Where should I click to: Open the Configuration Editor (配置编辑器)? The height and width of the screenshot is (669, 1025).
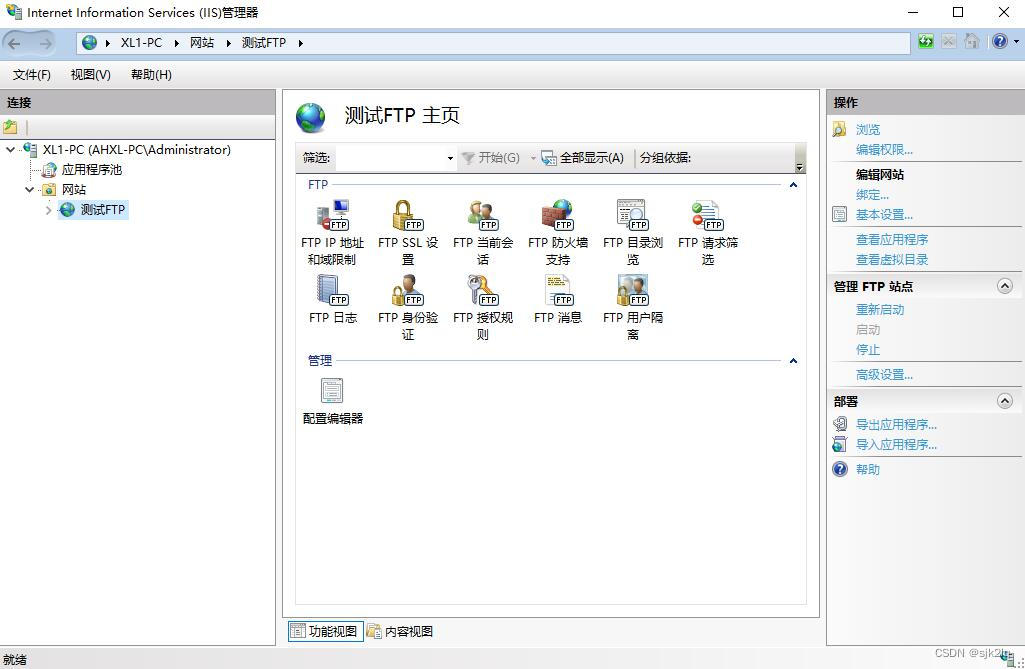332,401
